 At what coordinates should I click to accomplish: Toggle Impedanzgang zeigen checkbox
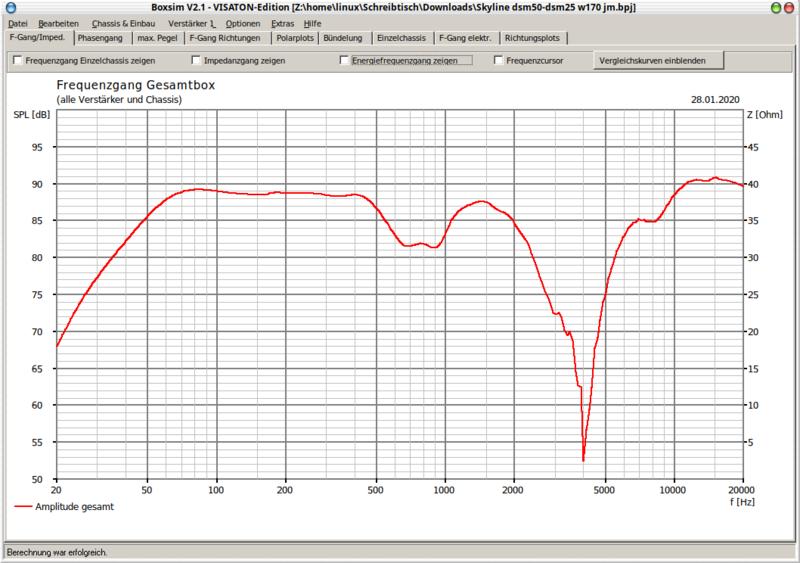(x=196, y=61)
